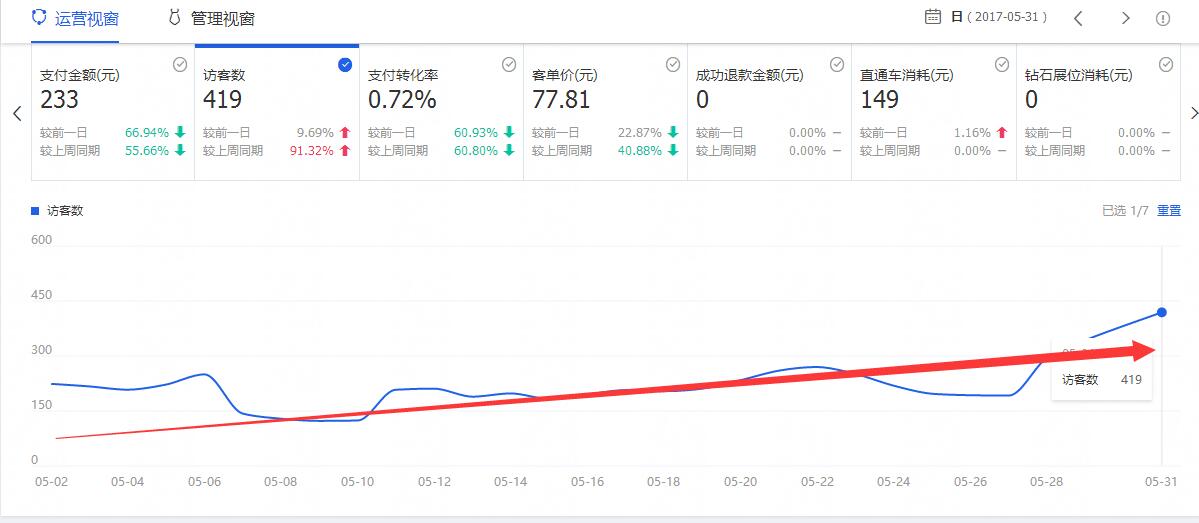Viewport: 1199px width, 523px height.
Task: Go to previous day using left chevron
Action: click(1078, 18)
